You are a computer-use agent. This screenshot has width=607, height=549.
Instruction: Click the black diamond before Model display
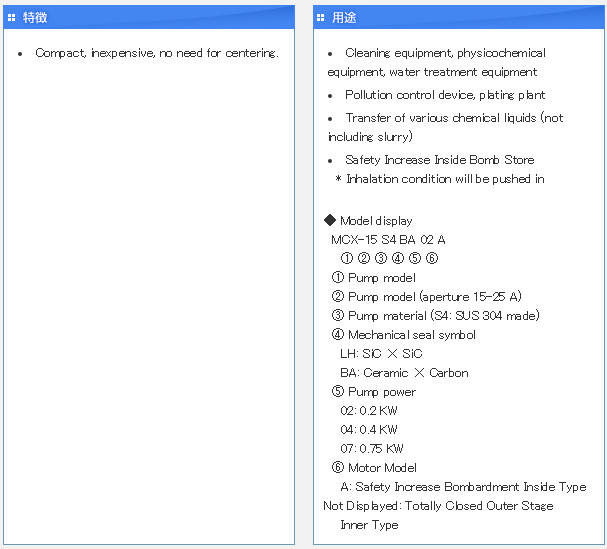[x=330, y=220]
